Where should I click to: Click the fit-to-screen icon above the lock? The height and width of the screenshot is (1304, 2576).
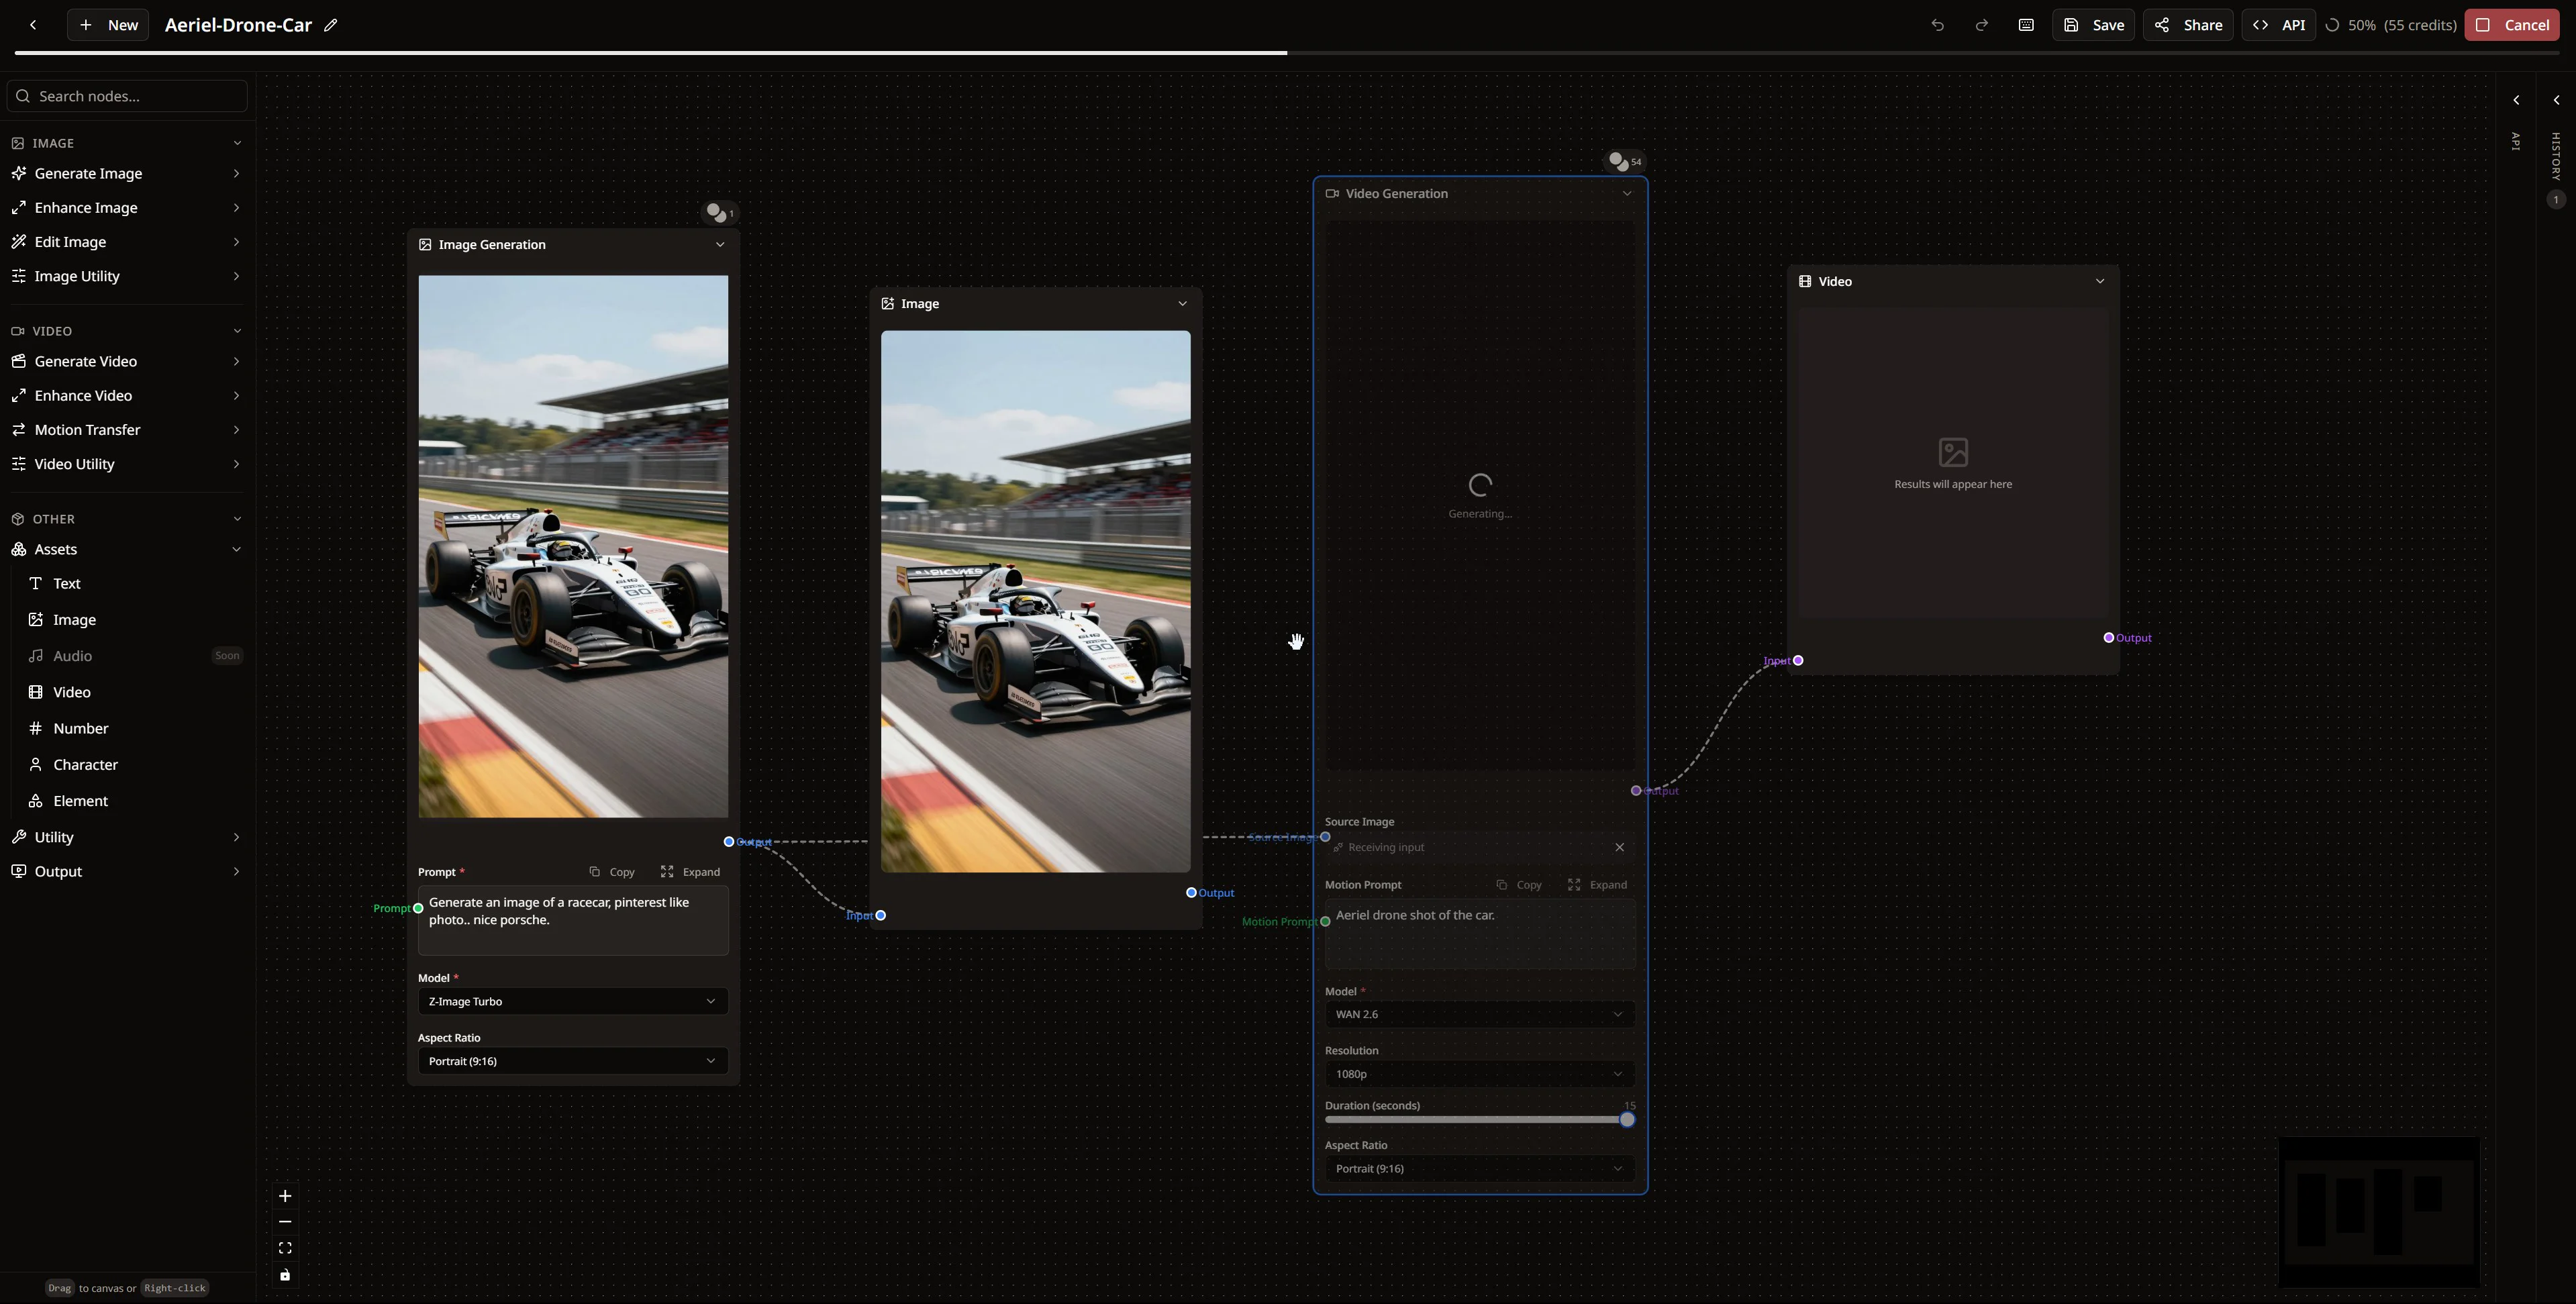pos(284,1248)
